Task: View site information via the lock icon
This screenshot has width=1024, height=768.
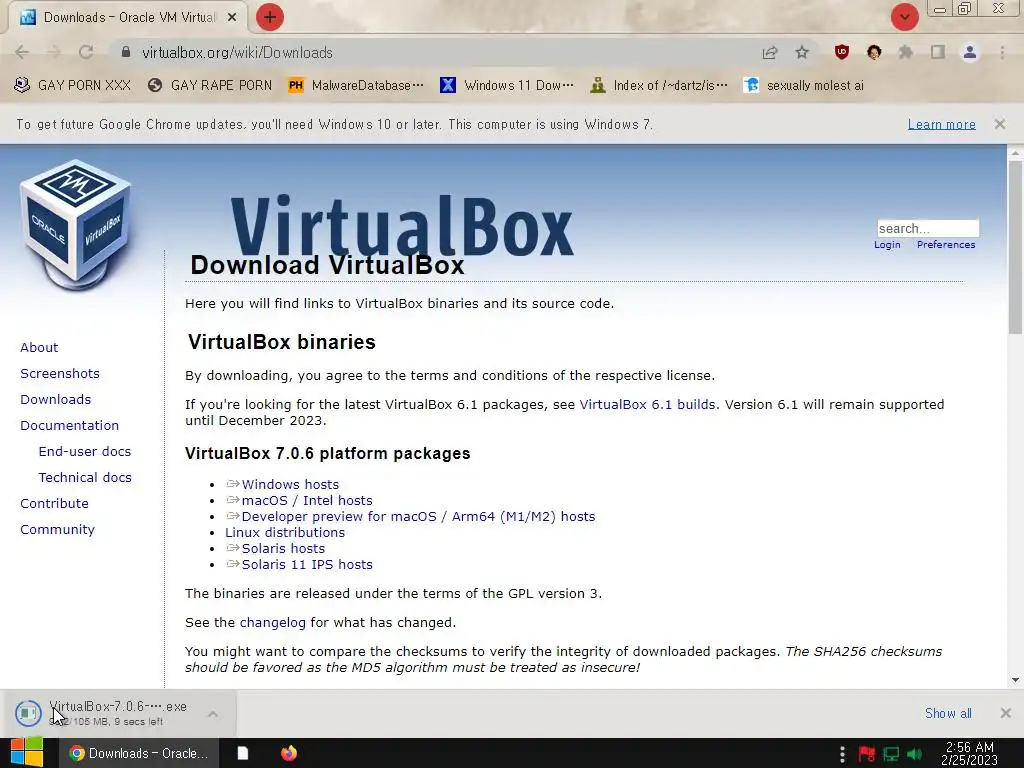Action: (x=126, y=52)
